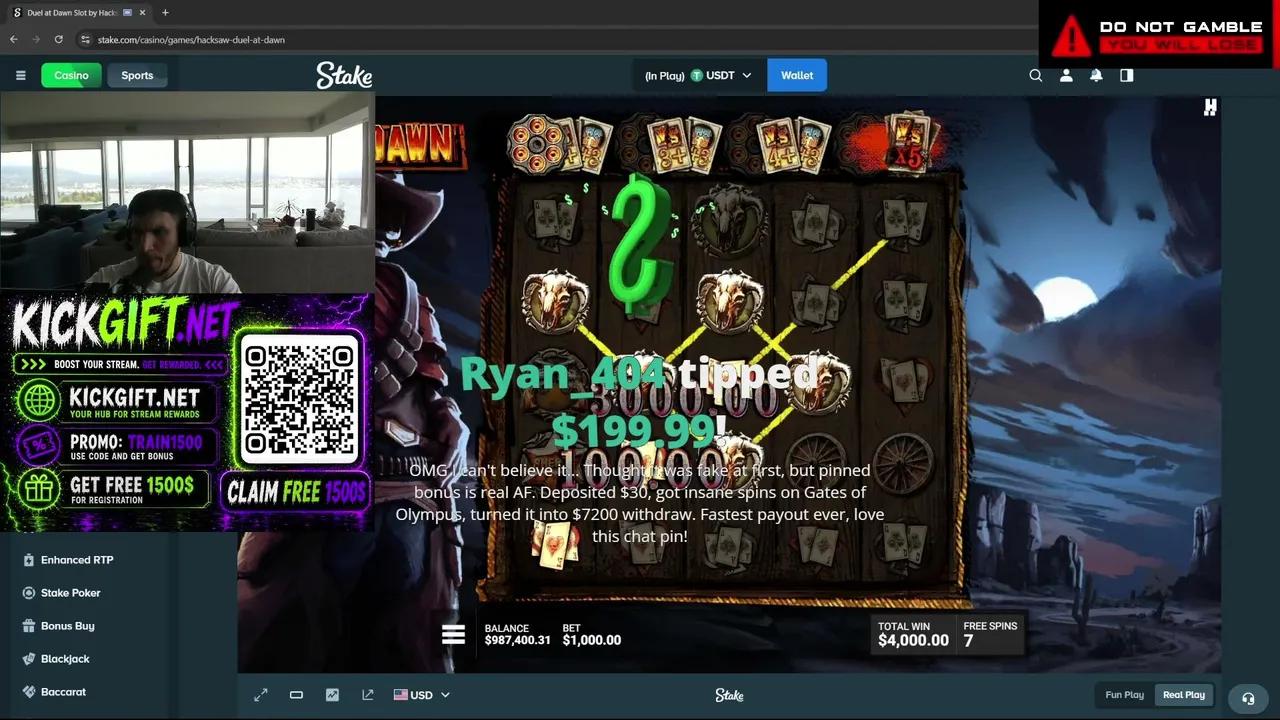
Task: Click the Bet $1,000.00 value
Action: [x=591, y=640]
